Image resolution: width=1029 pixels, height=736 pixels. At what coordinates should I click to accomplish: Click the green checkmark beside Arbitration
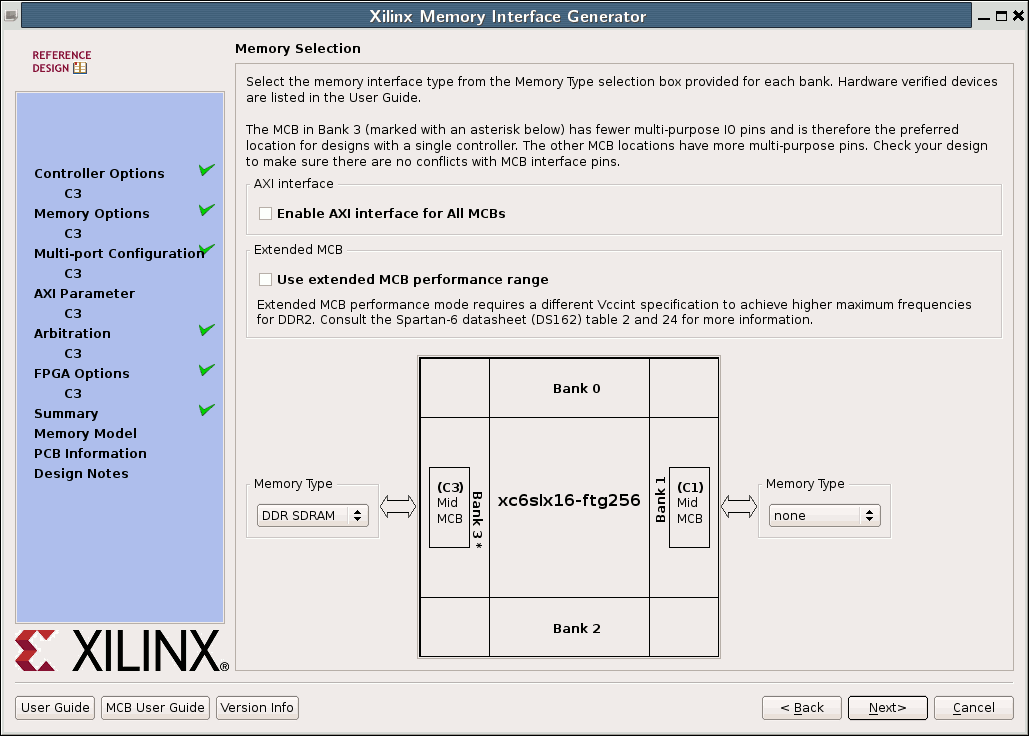click(207, 331)
